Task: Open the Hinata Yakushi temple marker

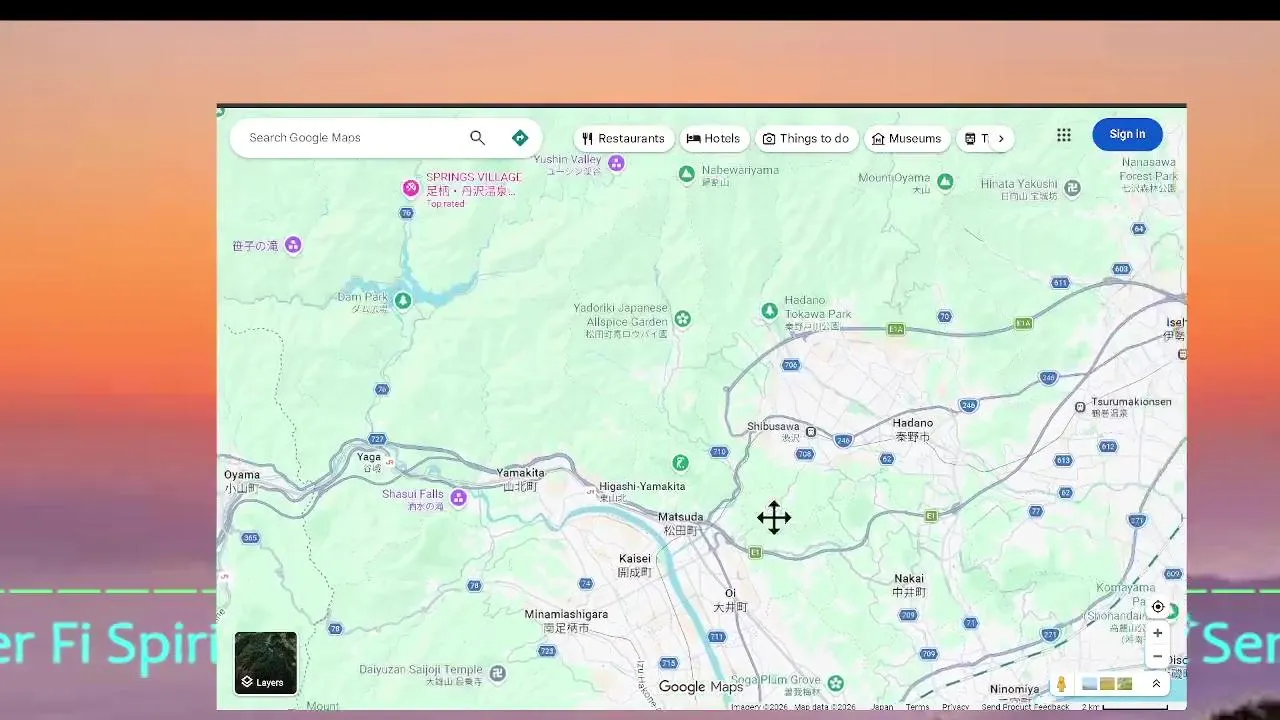Action: point(1072,187)
